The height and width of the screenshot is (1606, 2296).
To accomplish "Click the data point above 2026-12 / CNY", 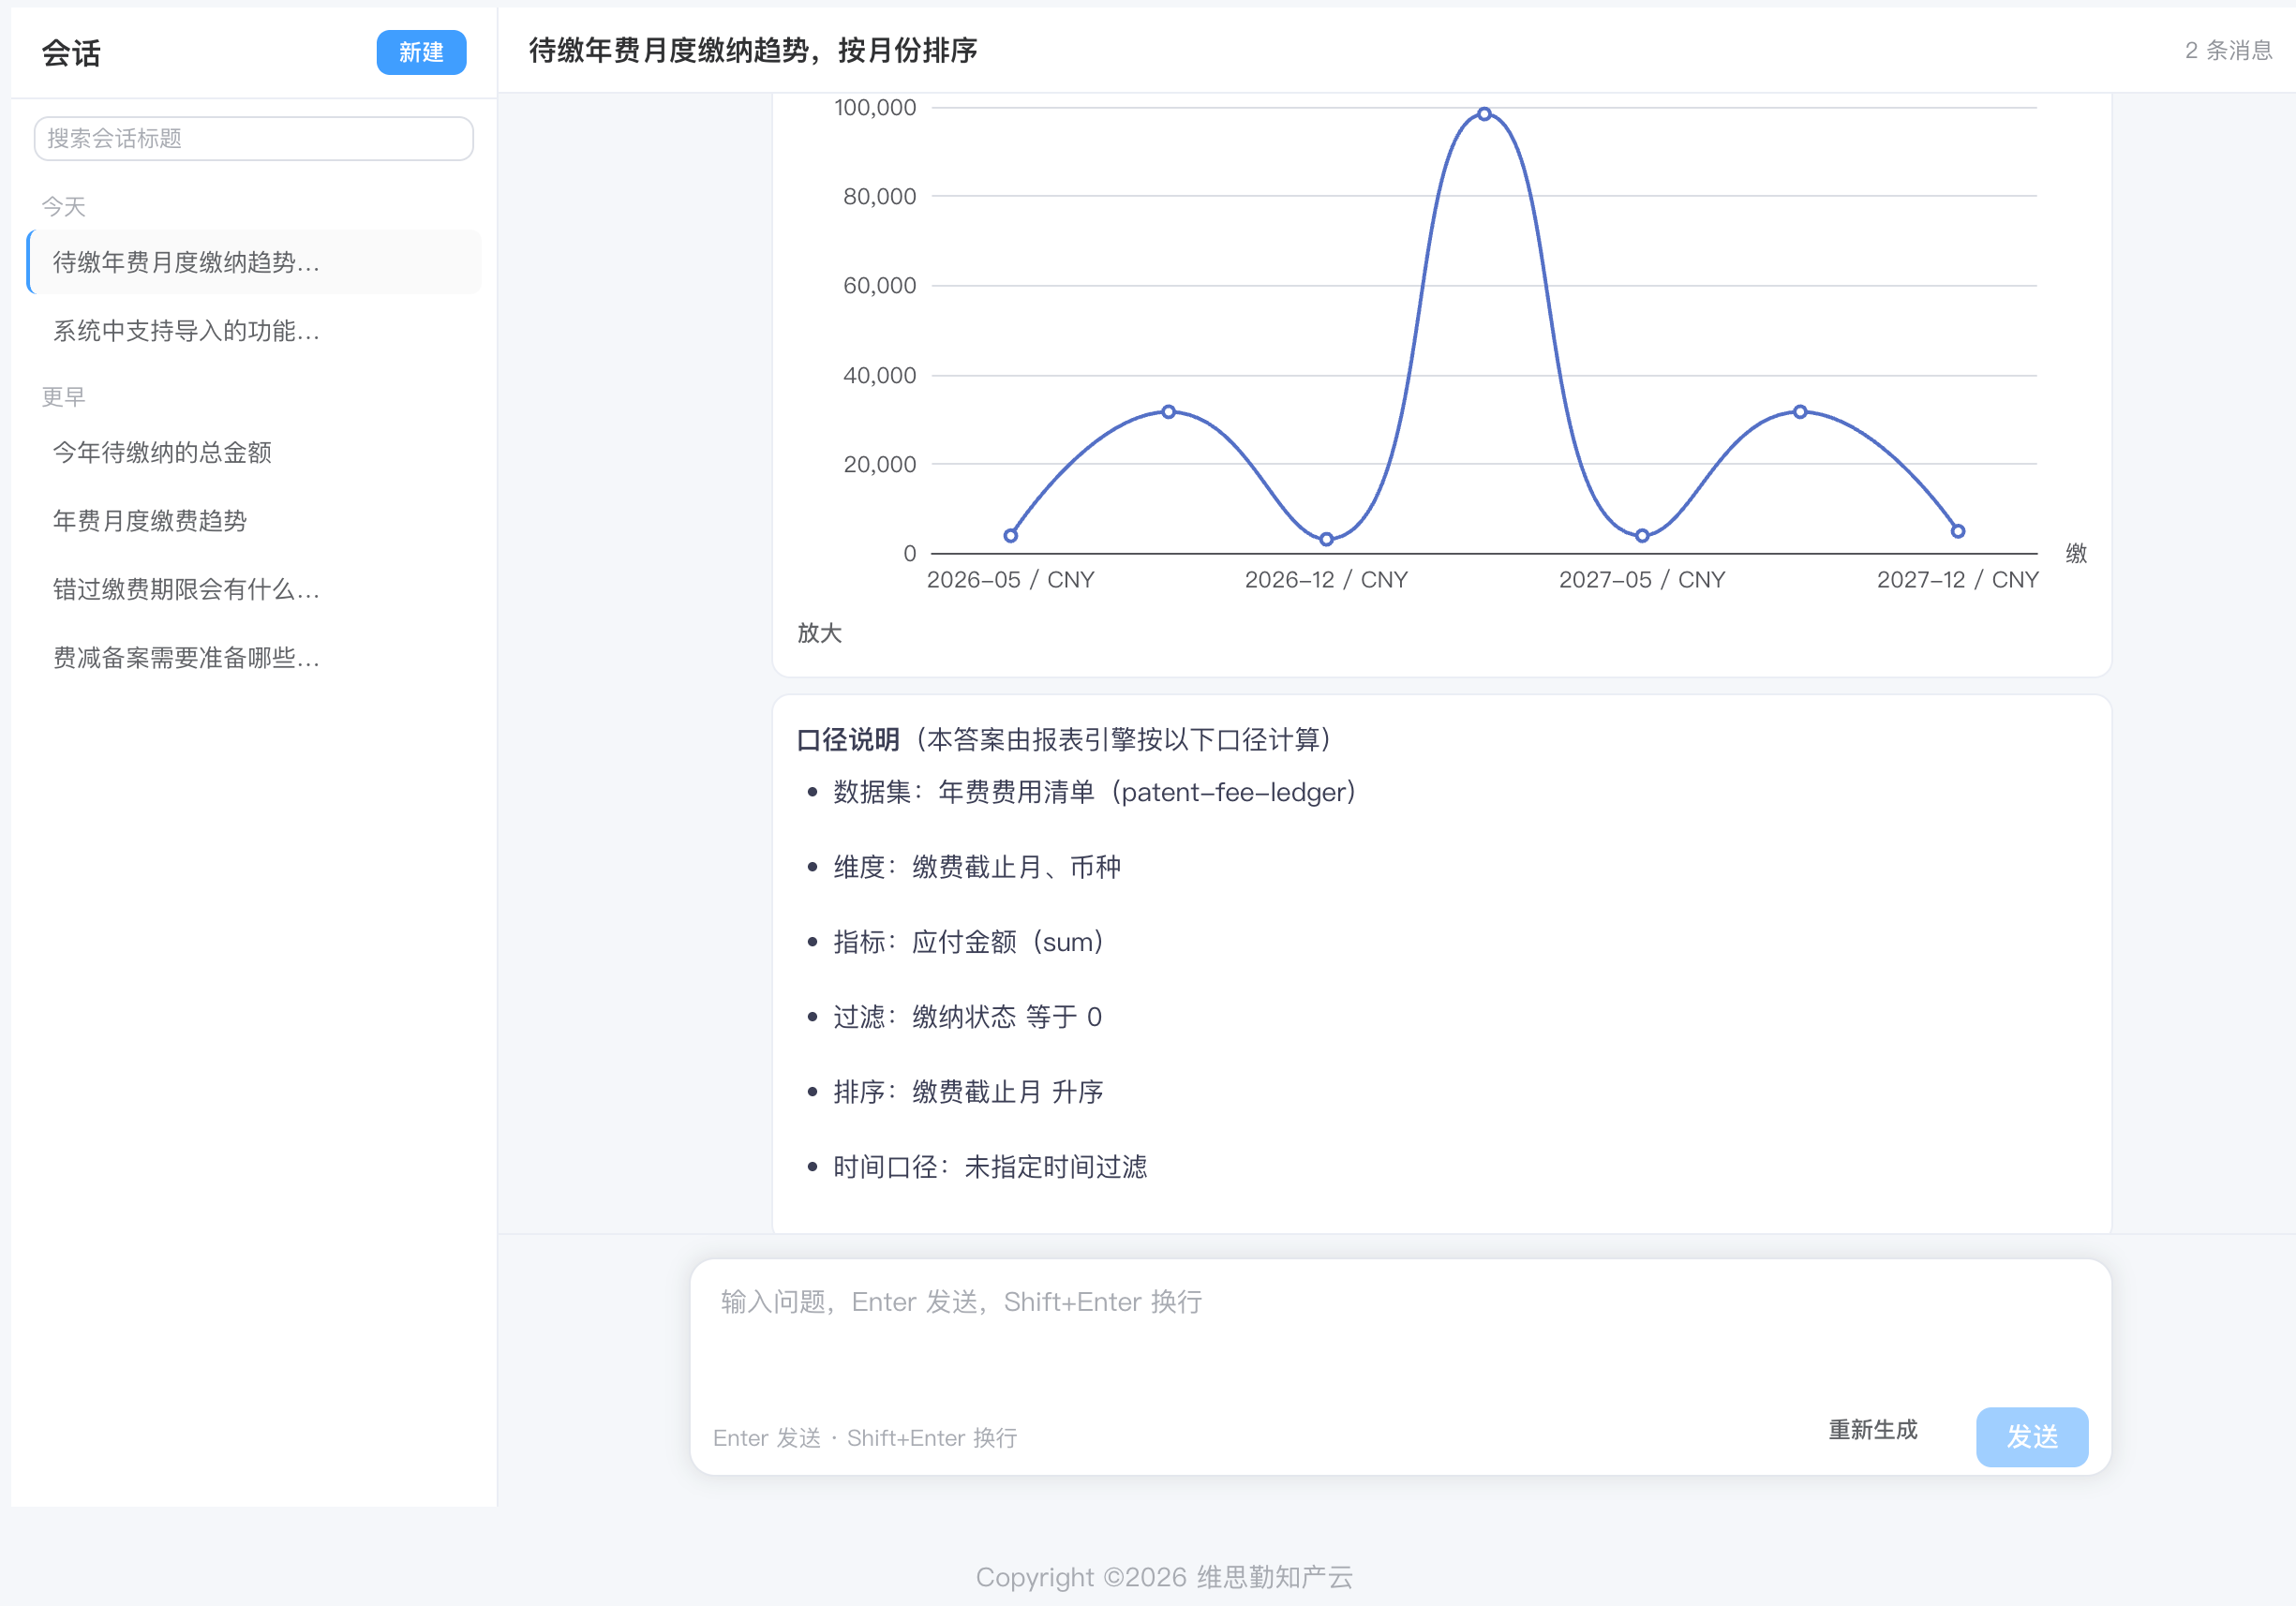I will point(1326,539).
